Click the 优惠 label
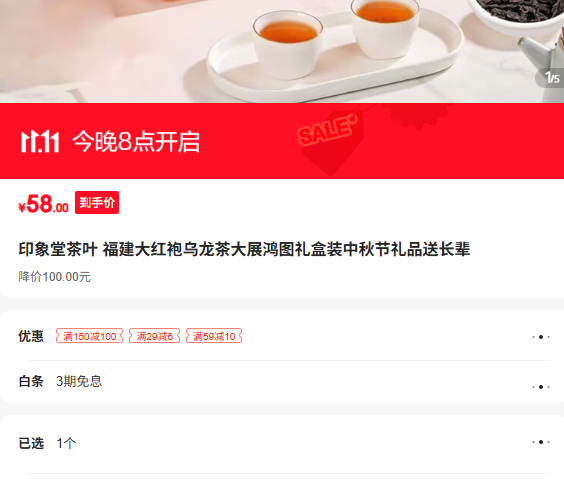 tap(31, 336)
